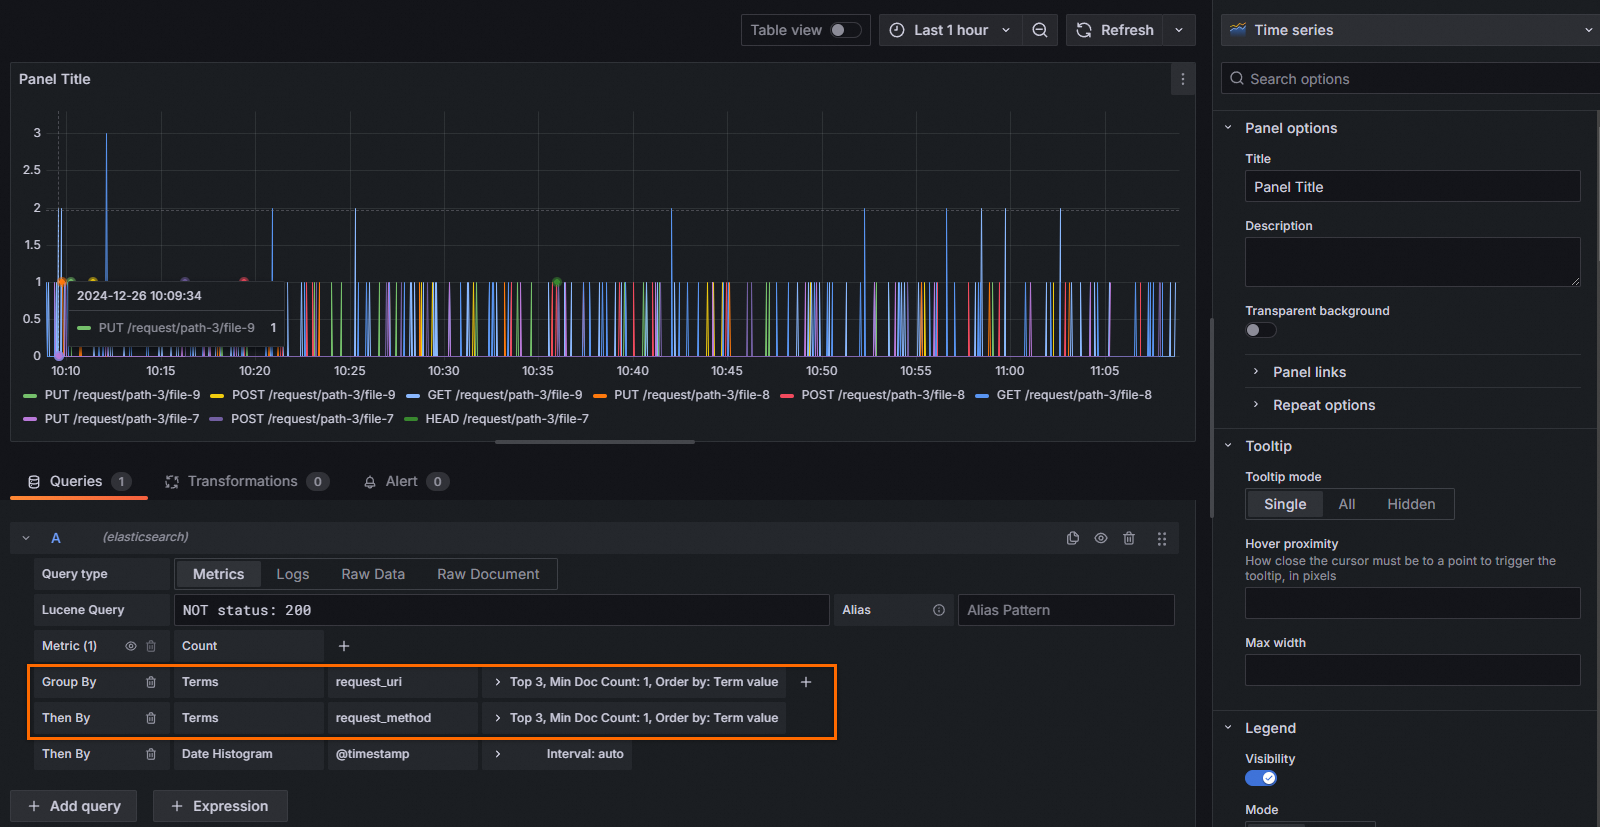This screenshot has height=827, width=1600.
Task: Open the panel's three-dot menu
Action: coord(1182,79)
